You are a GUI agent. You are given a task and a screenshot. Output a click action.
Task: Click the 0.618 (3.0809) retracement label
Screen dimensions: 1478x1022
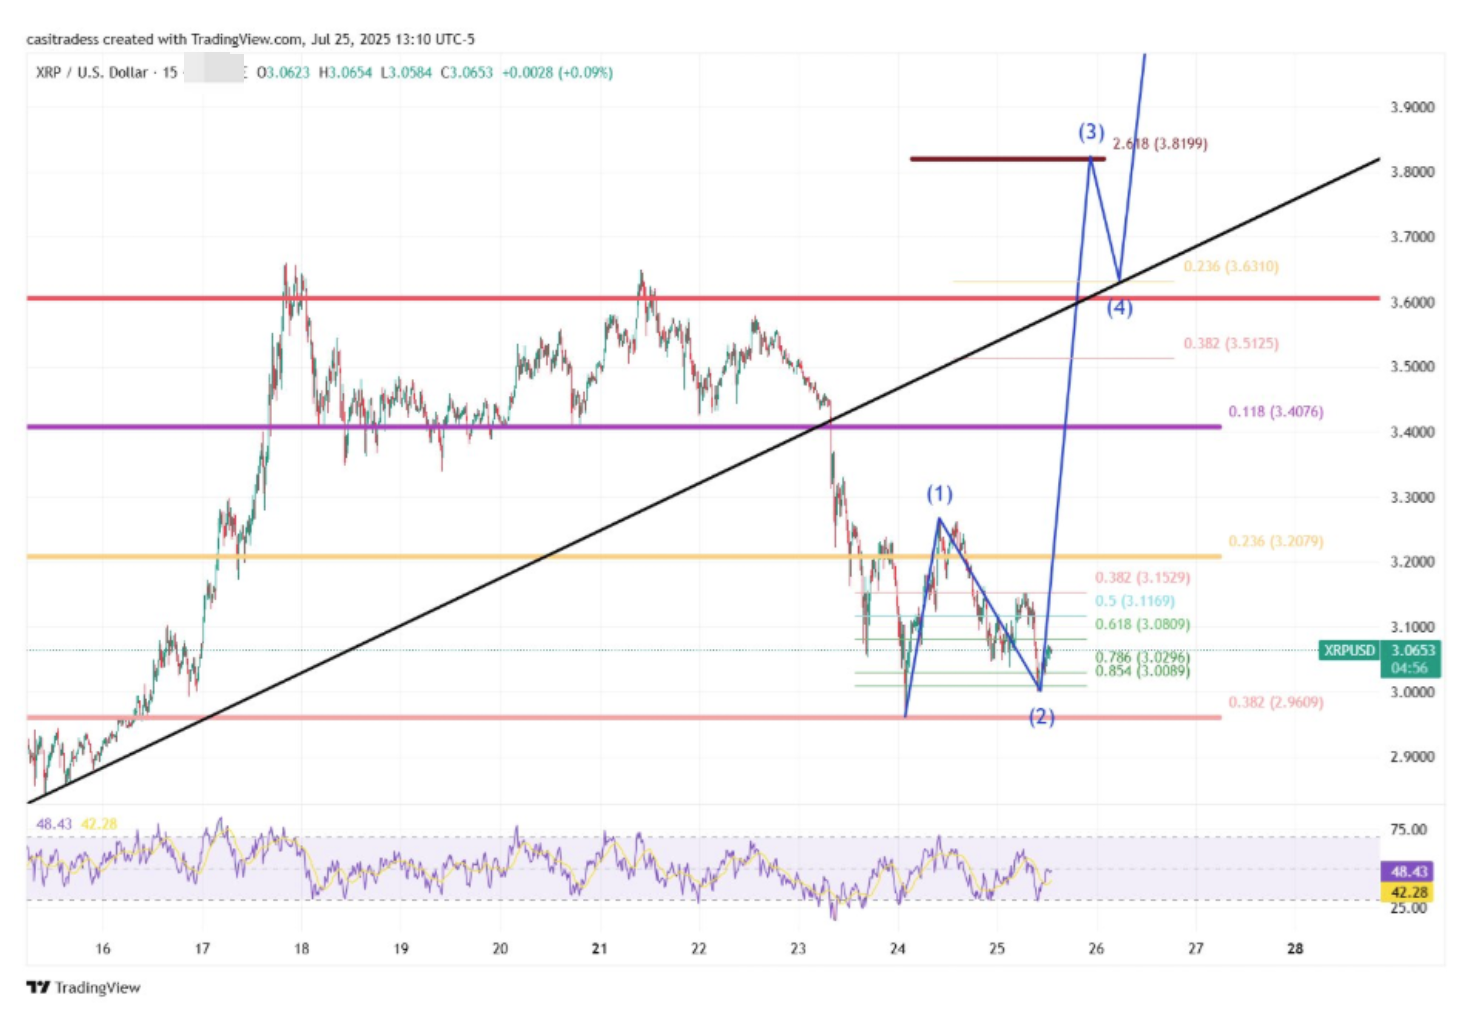click(1142, 624)
